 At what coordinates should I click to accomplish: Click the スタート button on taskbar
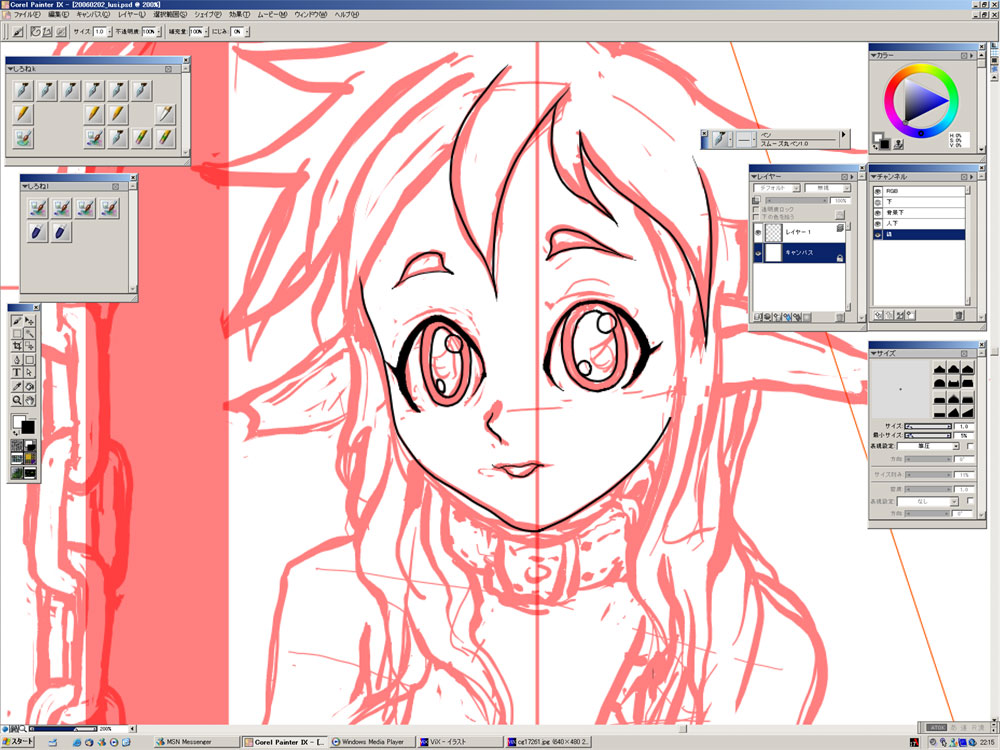tap(18, 742)
